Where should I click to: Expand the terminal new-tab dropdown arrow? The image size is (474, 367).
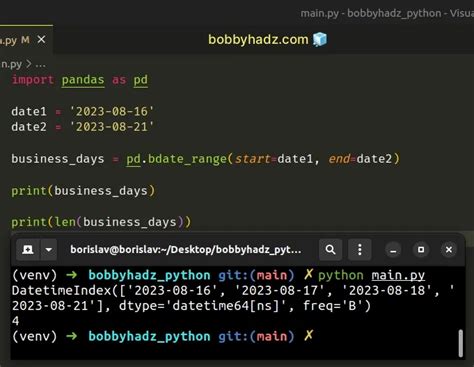coord(49,249)
